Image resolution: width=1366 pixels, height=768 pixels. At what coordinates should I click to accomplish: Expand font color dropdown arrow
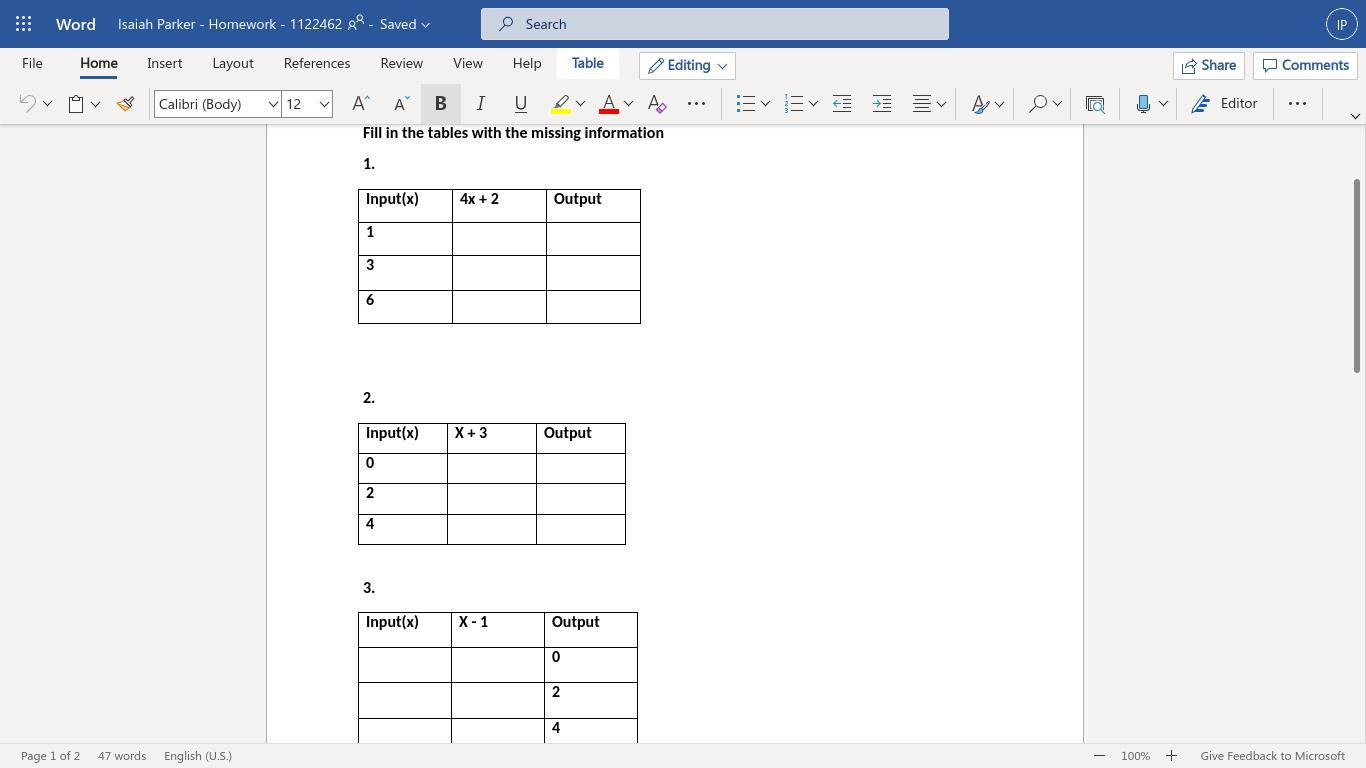click(x=628, y=104)
